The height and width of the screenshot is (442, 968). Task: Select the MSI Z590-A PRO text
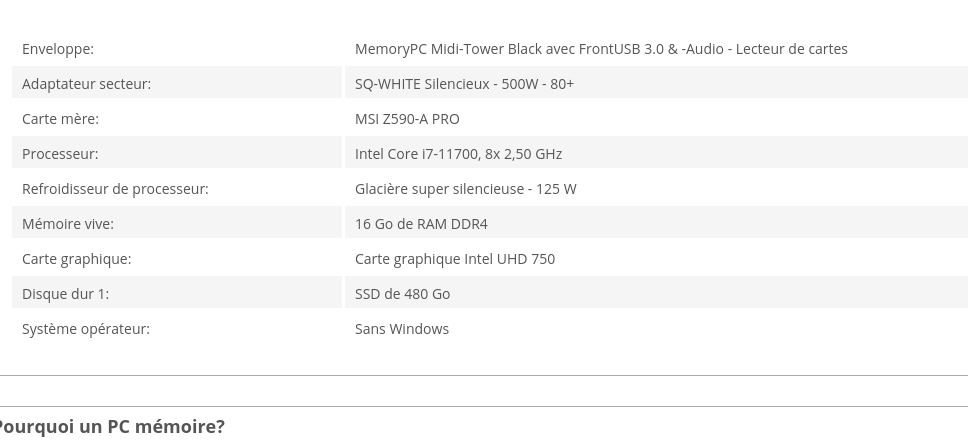tap(407, 119)
